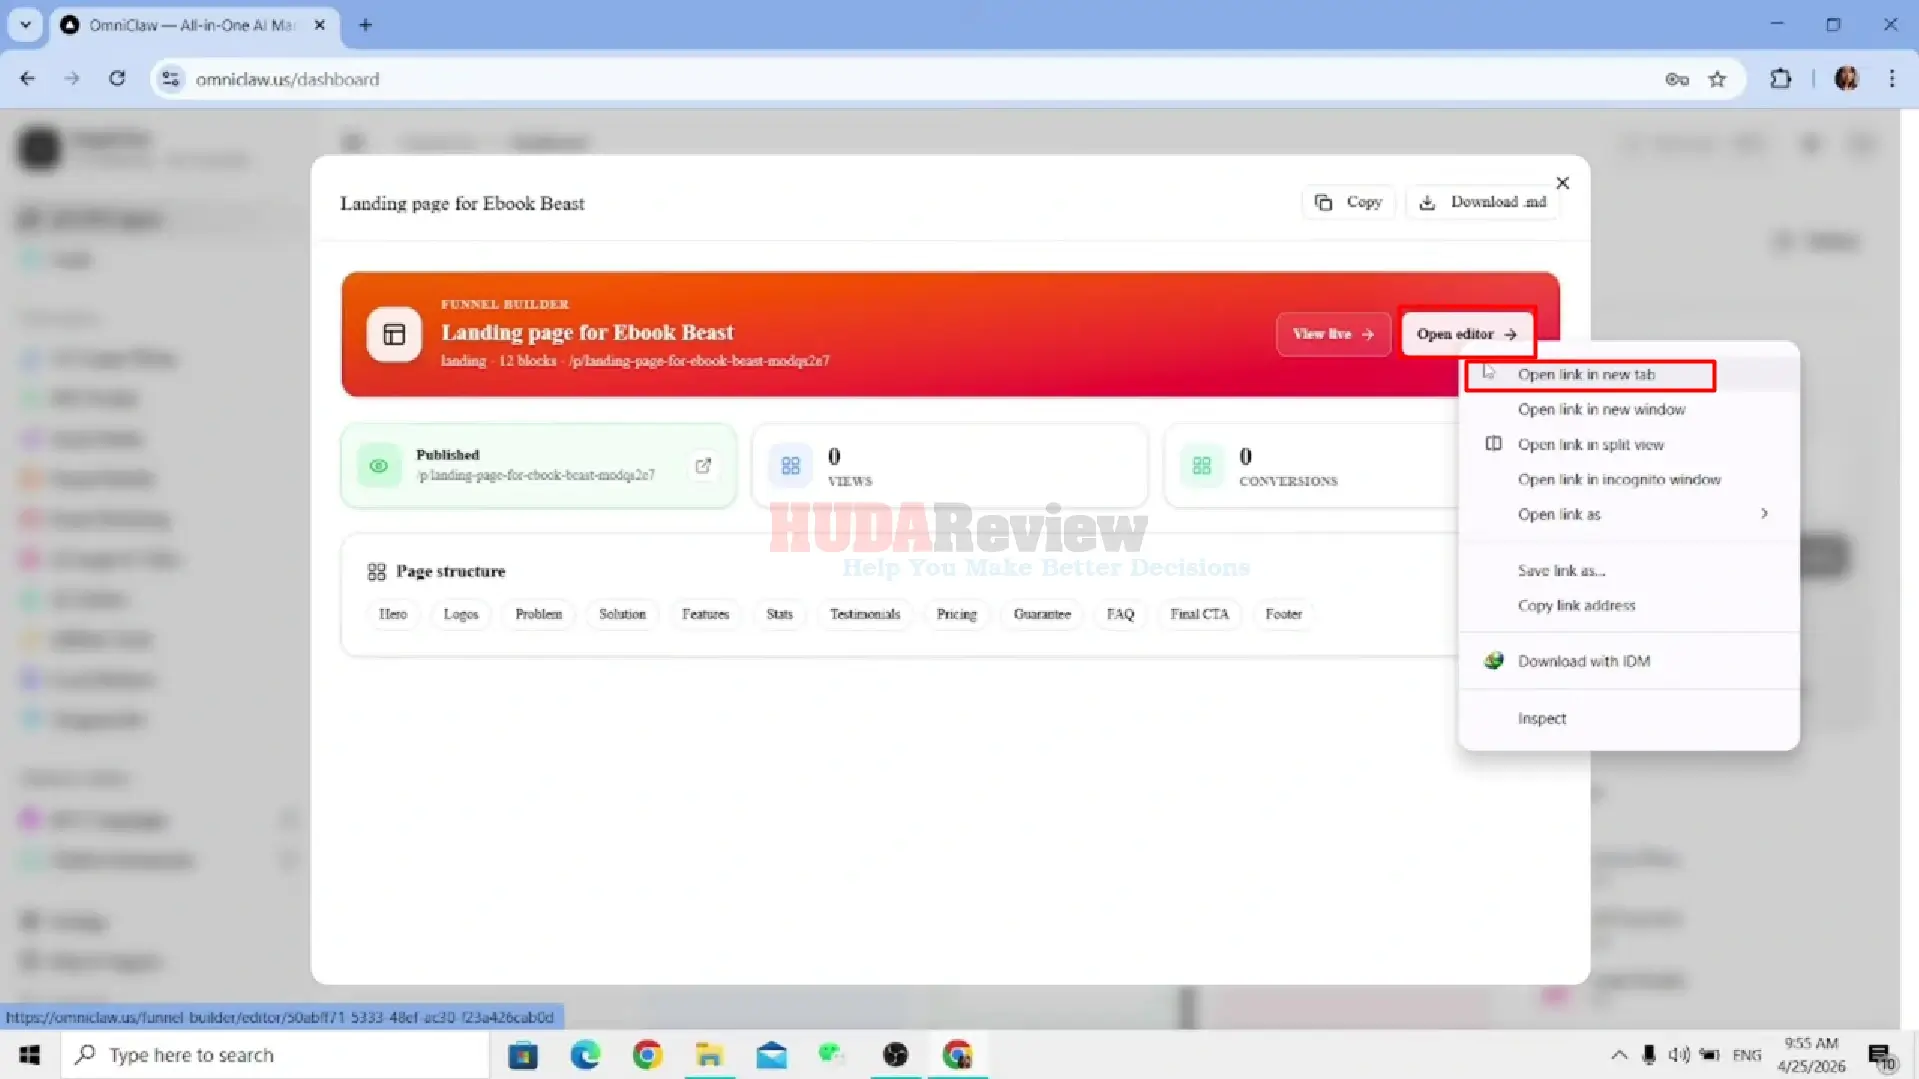
Task: Open Microsoft Edge from taskbar
Action: [585, 1055]
